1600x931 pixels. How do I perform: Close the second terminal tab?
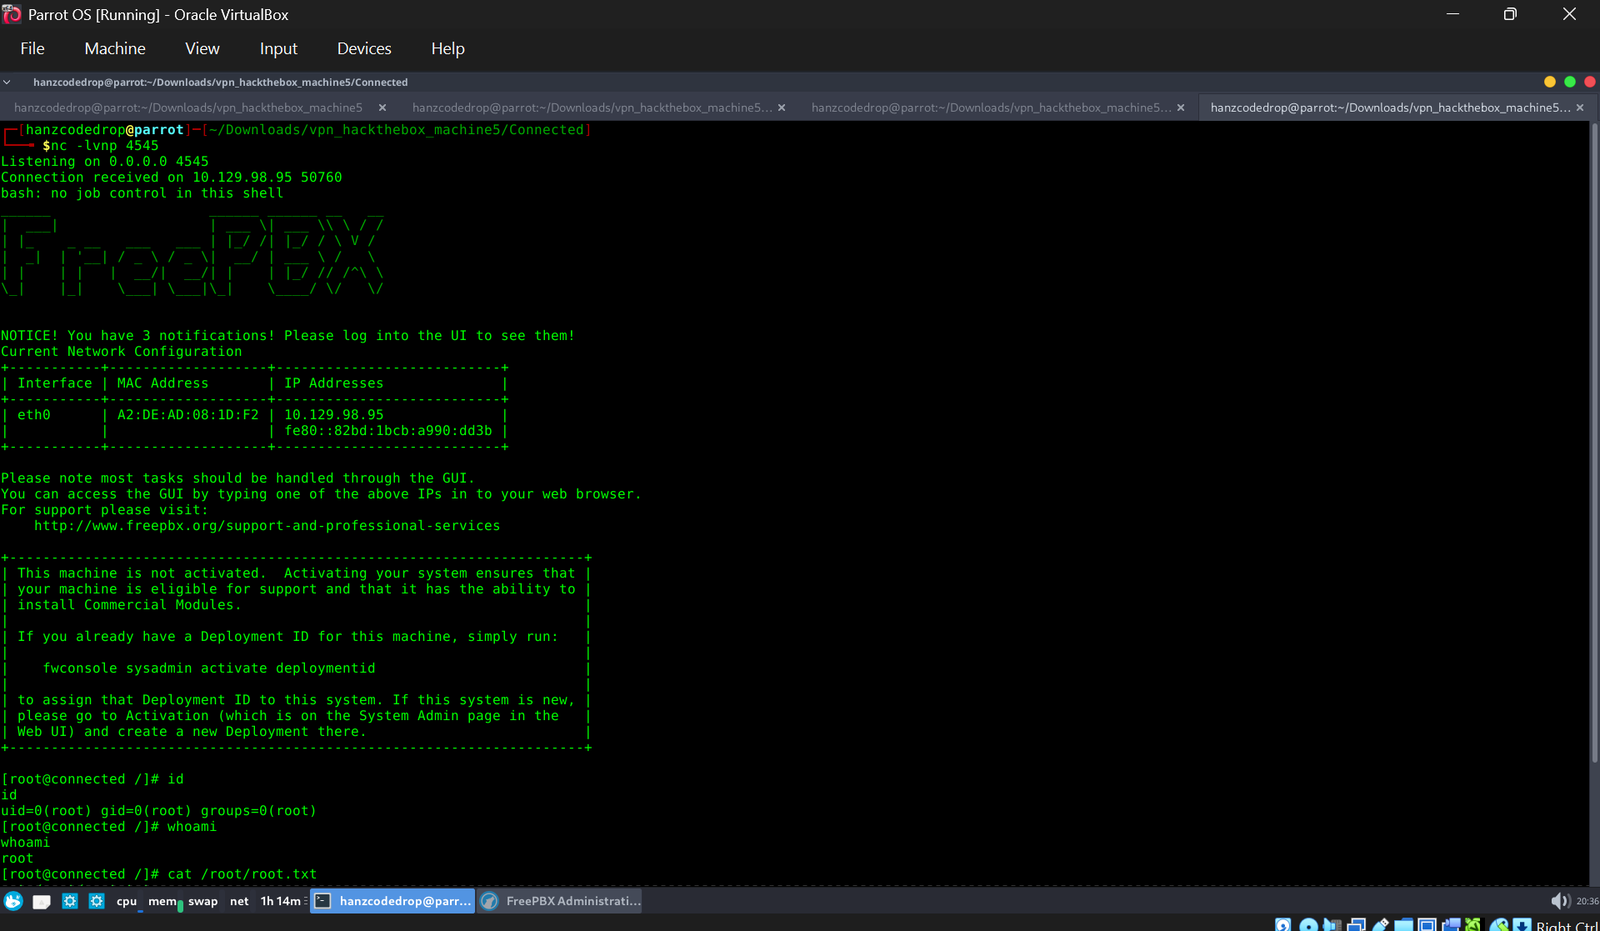point(782,108)
